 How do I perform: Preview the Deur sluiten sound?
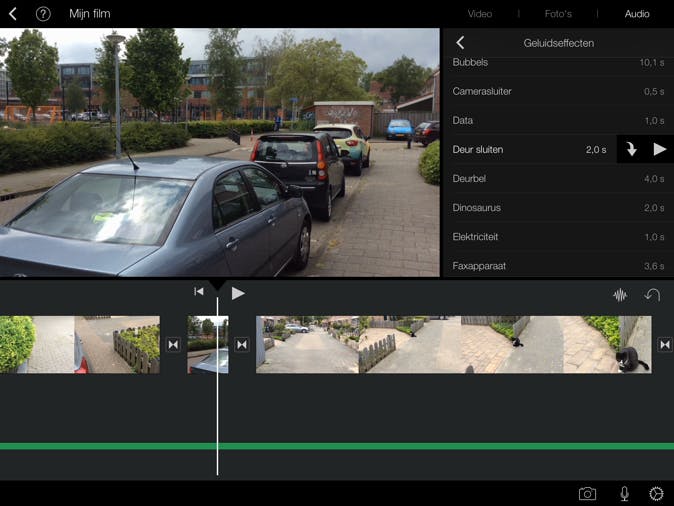[x=659, y=149]
